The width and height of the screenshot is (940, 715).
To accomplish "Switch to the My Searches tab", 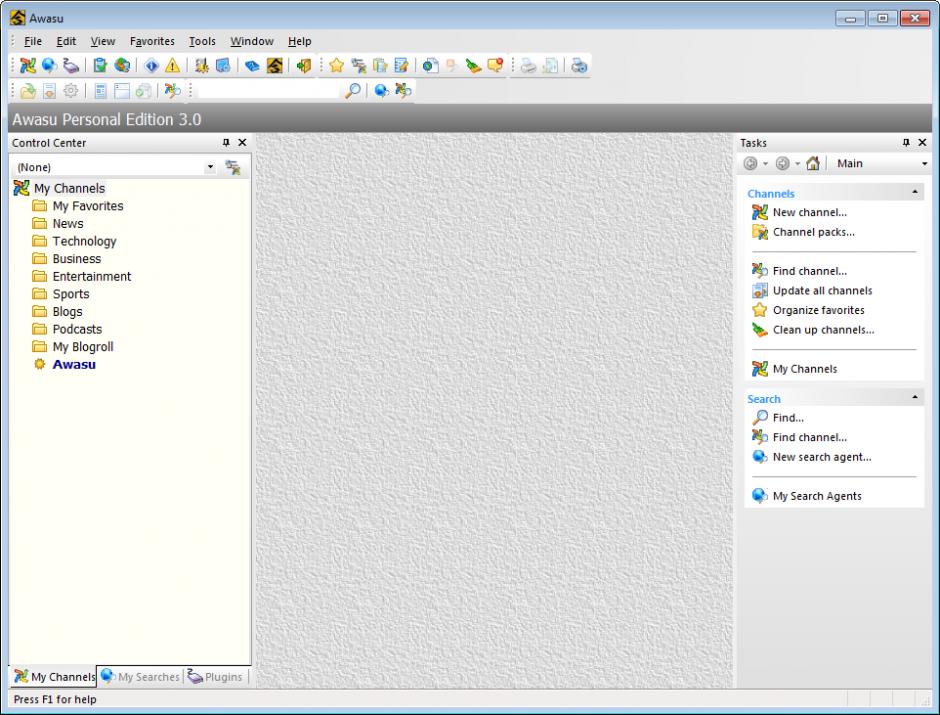I will 140,677.
